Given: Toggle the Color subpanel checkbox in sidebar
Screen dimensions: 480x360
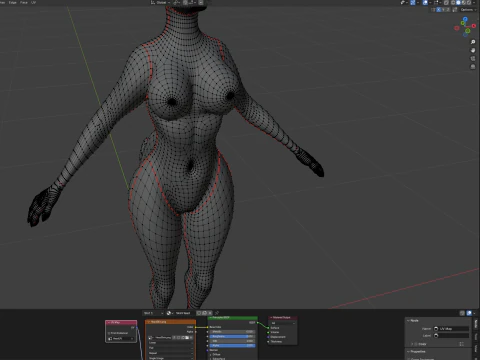Looking at the screenshot, I should (416, 344).
